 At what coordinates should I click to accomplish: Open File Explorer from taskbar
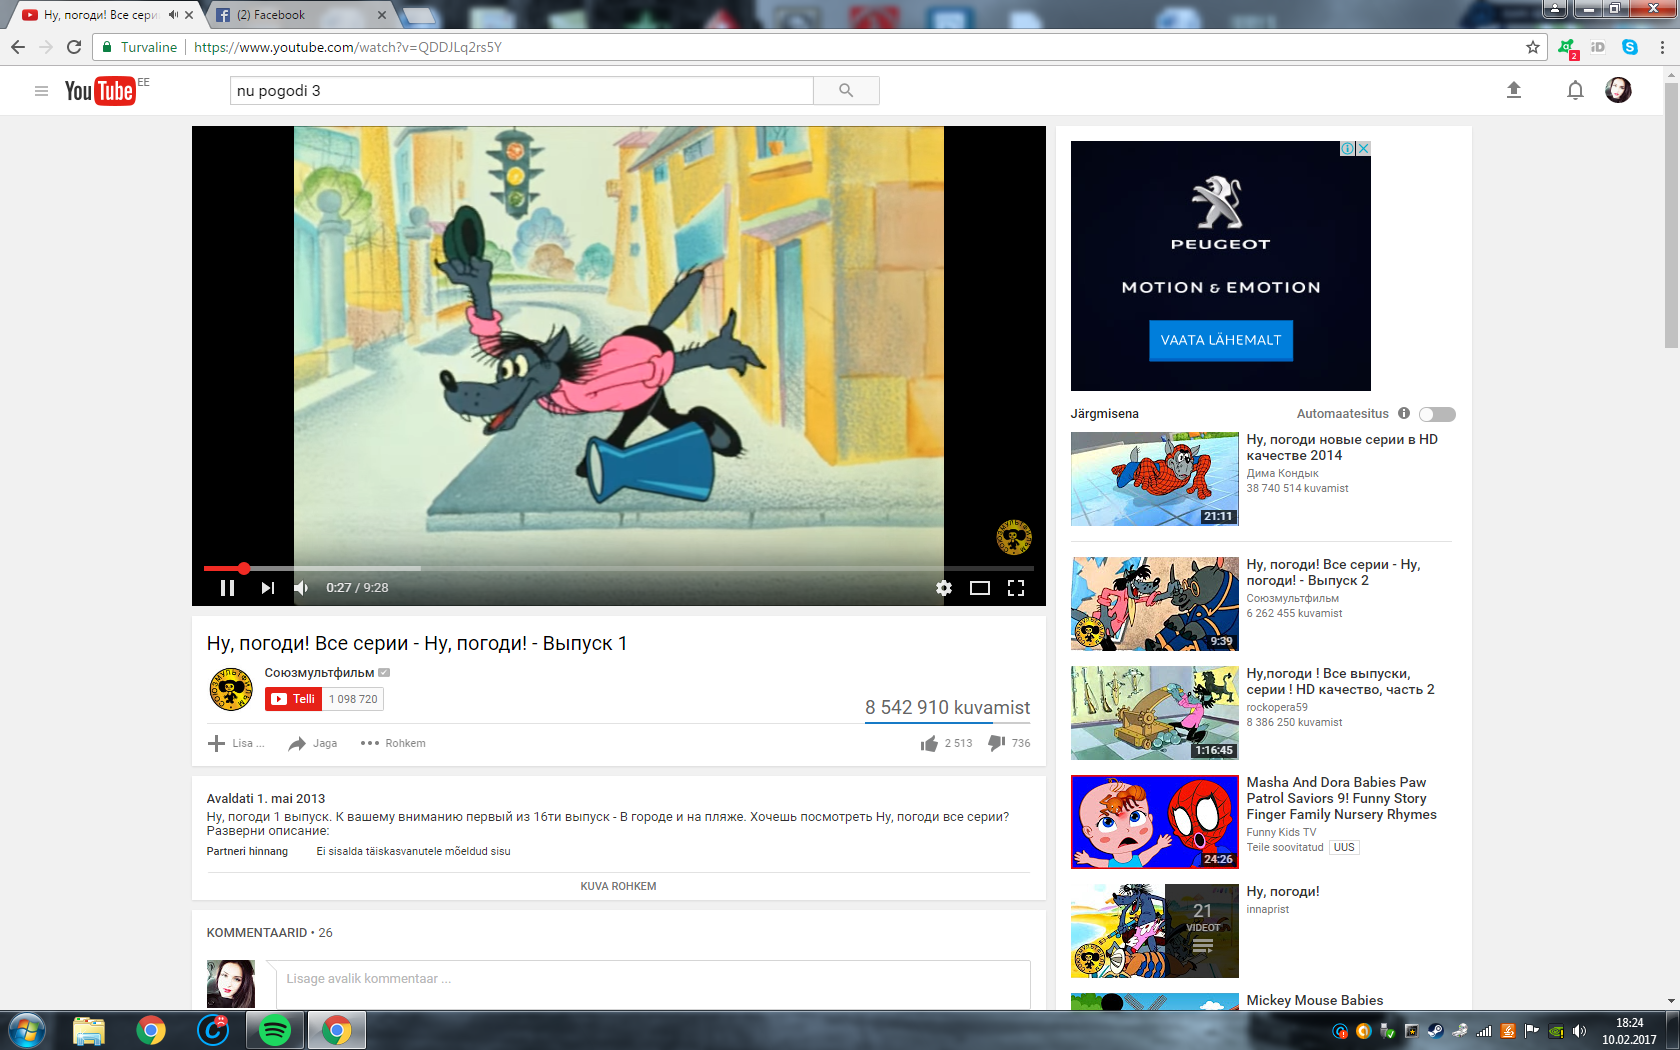pyautogui.click(x=89, y=1030)
